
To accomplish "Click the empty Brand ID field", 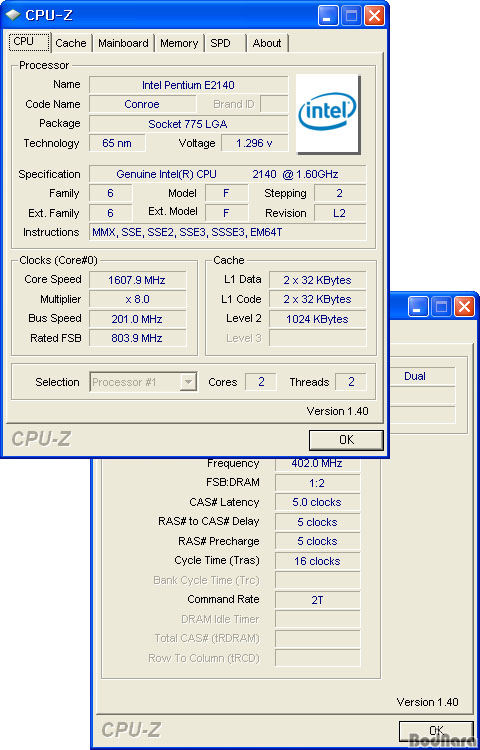I will (x=274, y=104).
